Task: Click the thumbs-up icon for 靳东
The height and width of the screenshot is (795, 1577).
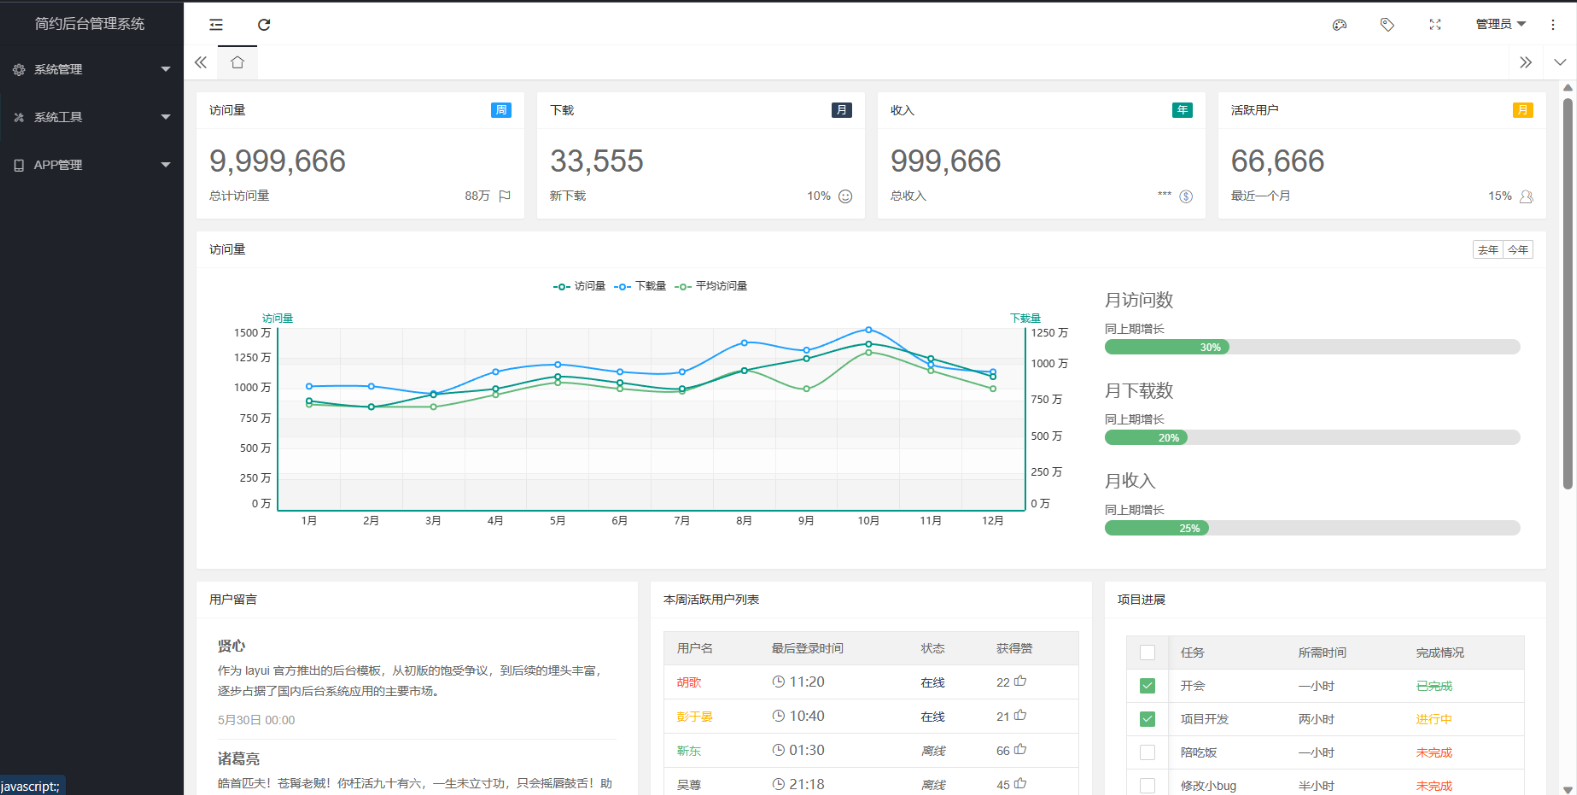Action: click(1020, 749)
